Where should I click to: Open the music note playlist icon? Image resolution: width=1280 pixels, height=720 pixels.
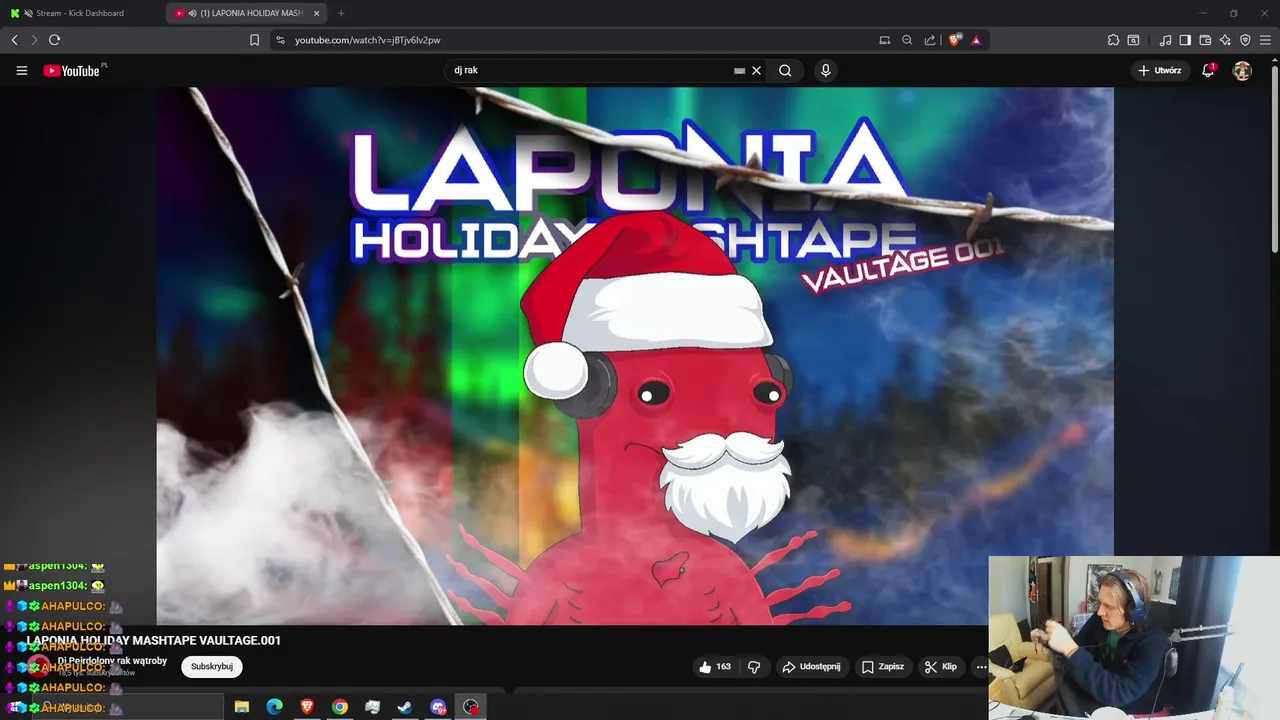tap(1165, 40)
